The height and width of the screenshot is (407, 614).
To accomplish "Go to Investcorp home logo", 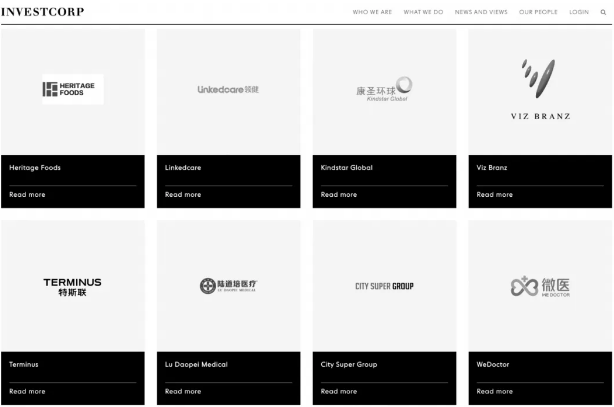I will click(x=42, y=12).
